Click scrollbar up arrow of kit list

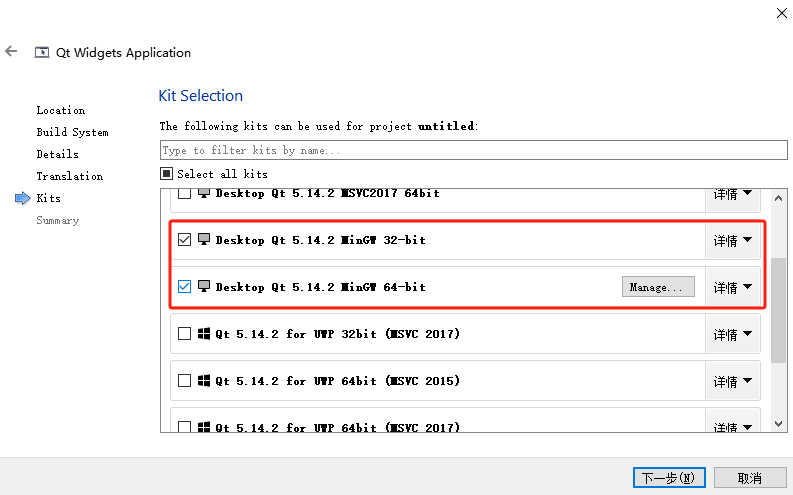778,198
